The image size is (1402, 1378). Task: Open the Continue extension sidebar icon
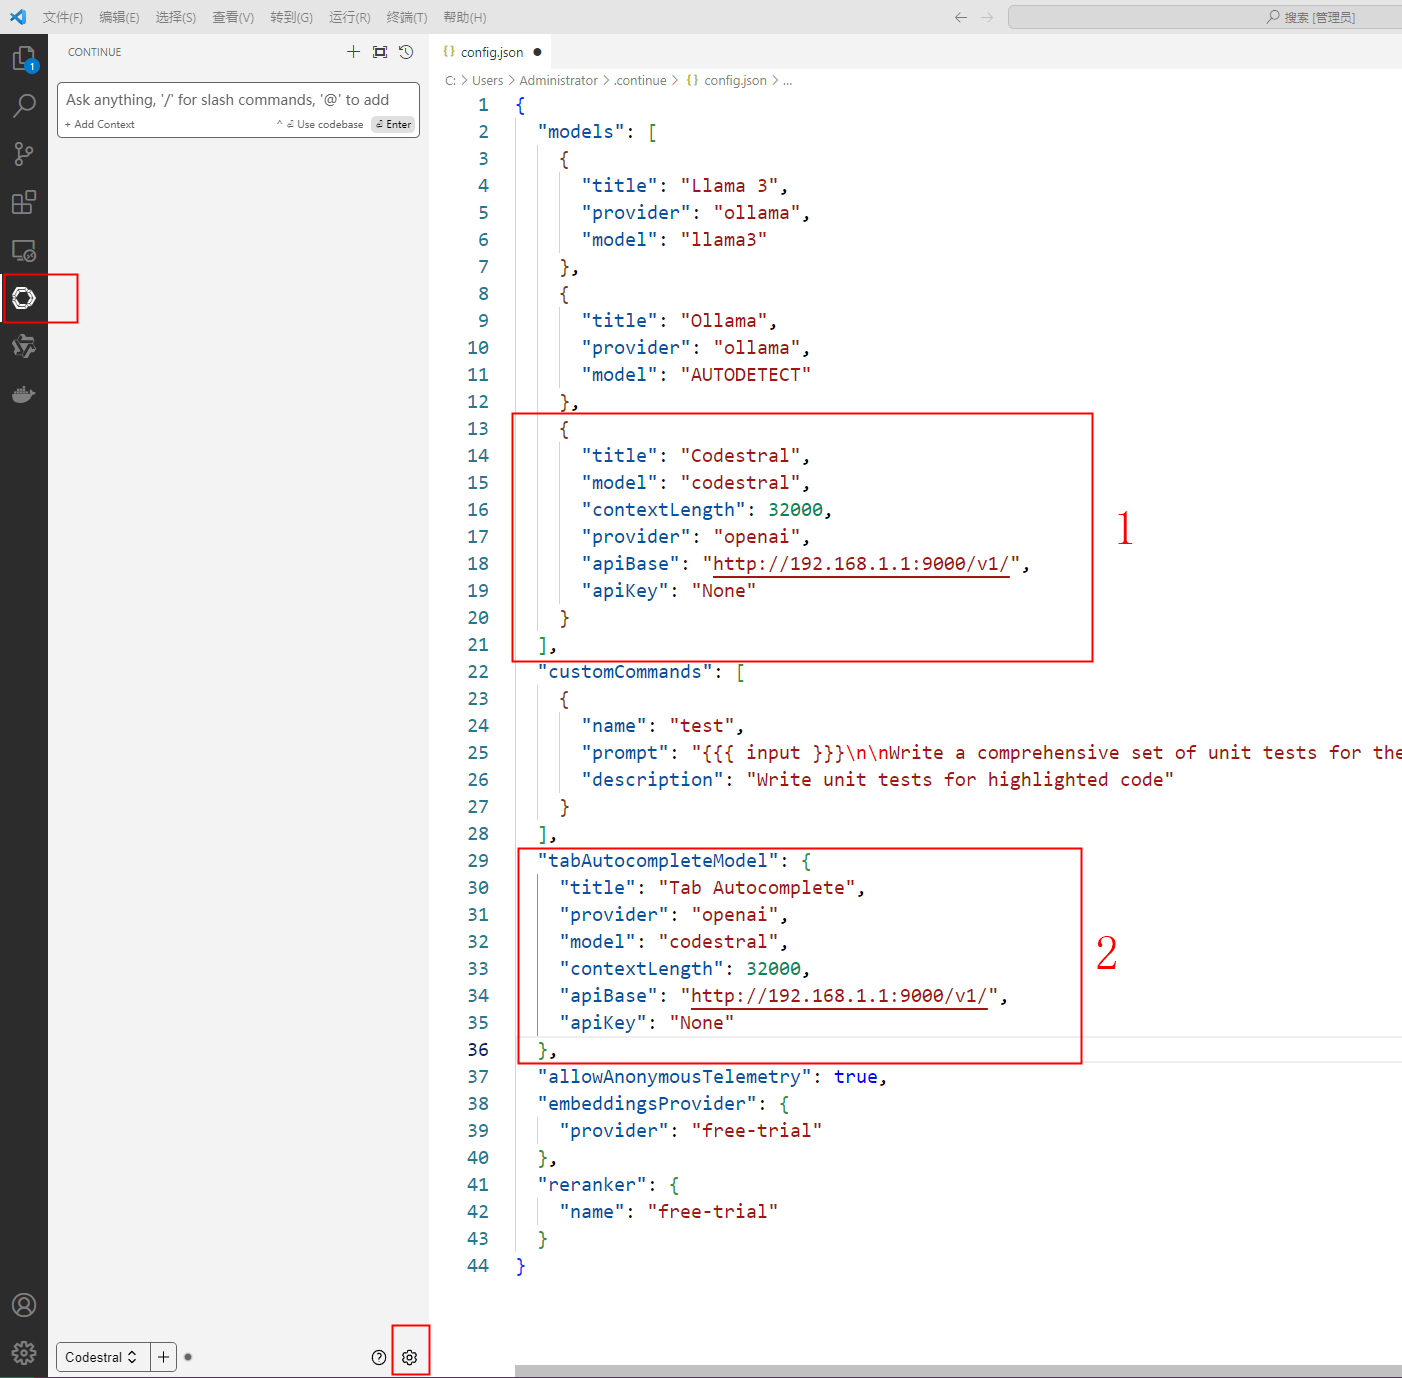click(25, 298)
